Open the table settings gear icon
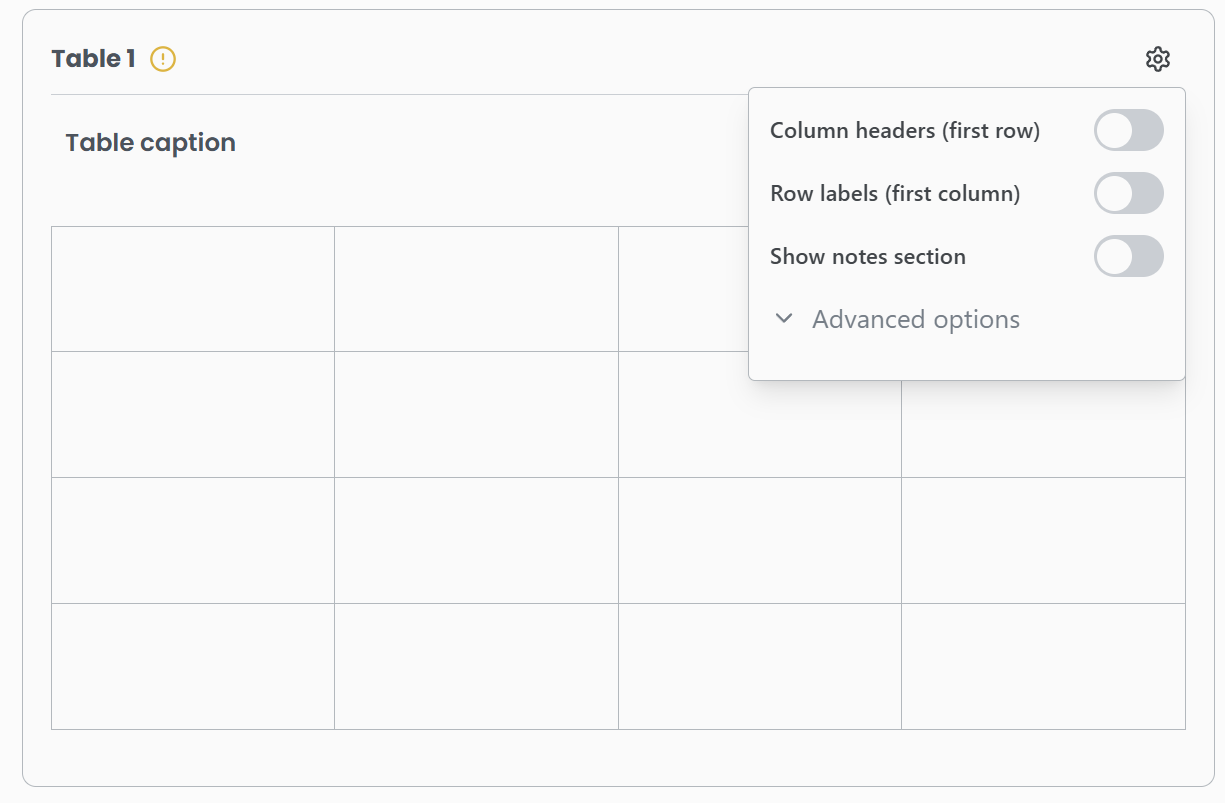This screenshot has width=1225, height=803. pos(1157,59)
